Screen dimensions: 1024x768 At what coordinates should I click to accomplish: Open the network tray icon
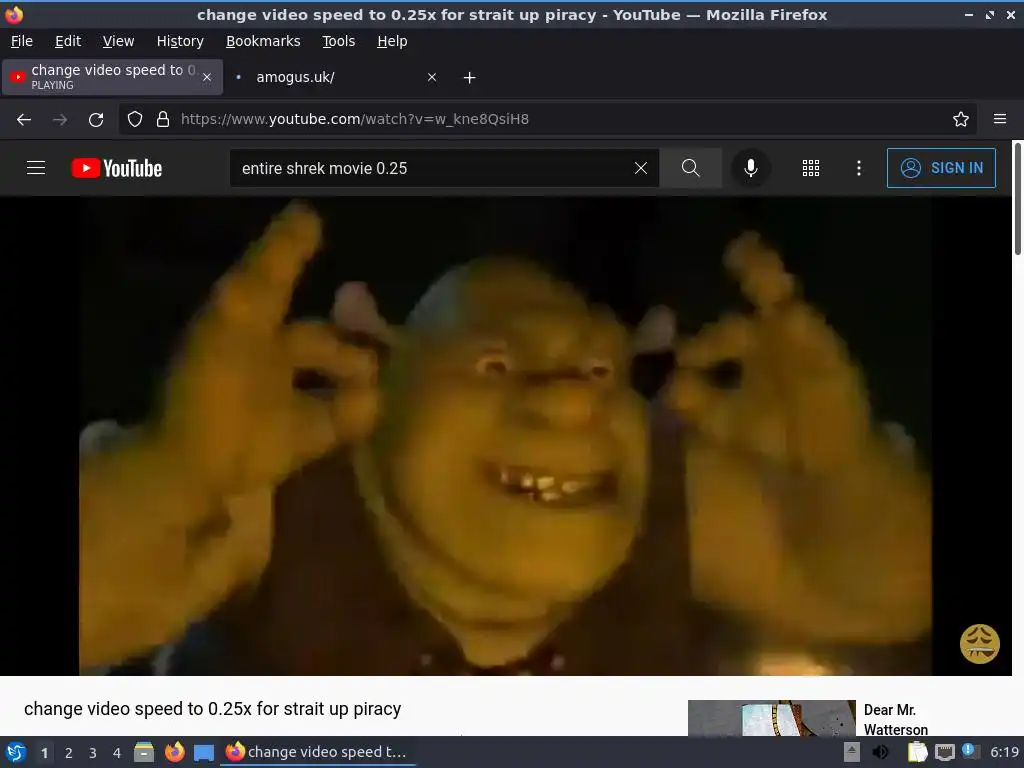tap(944, 752)
